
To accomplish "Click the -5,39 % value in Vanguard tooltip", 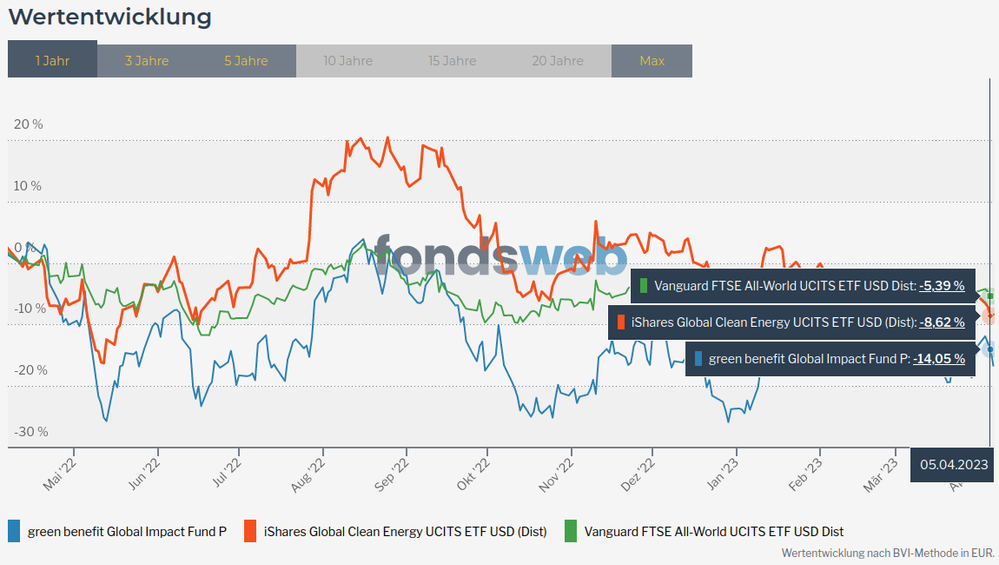I will (x=942, y=286).
